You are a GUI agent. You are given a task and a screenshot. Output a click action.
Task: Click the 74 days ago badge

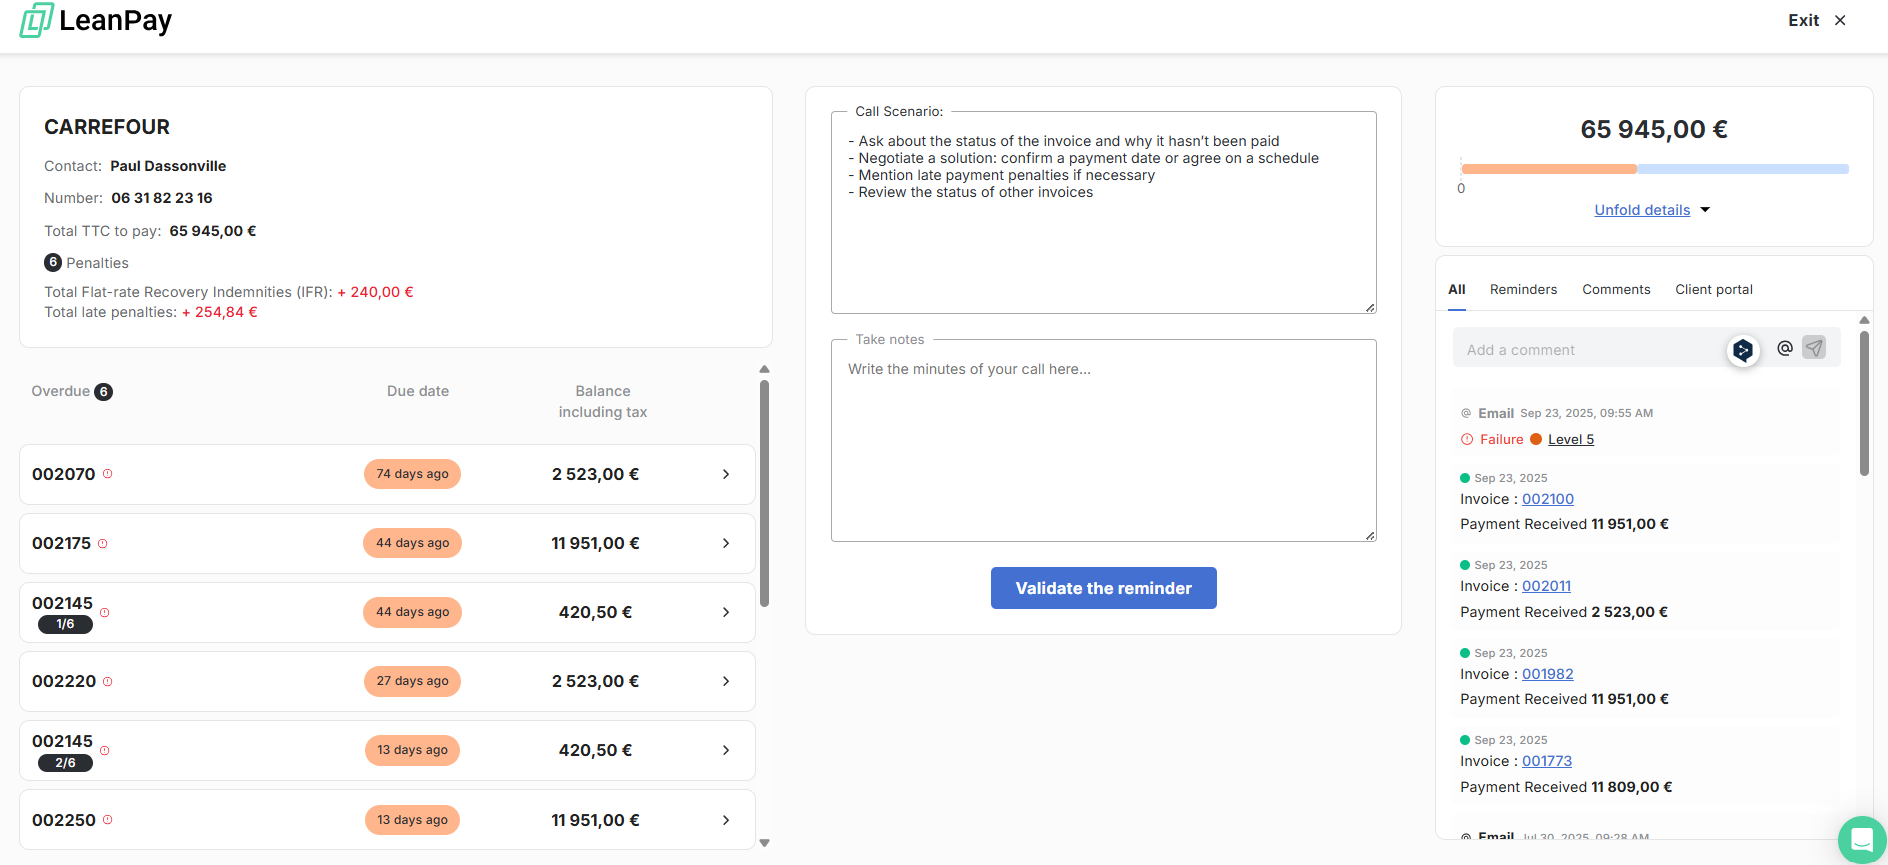pyautogui.click(x=412, y=474)
